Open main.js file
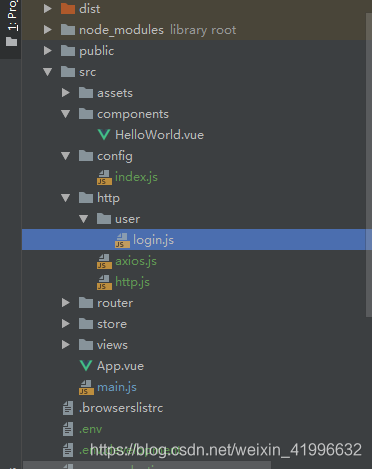This screenshot has width=372, height=469. click(117, 387)
